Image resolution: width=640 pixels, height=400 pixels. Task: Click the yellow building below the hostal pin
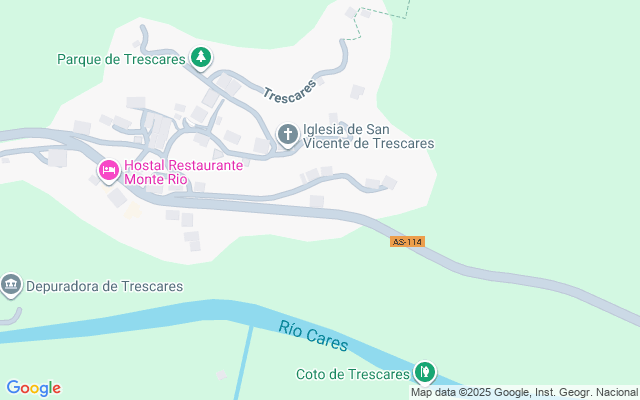(x=132, y=211)
